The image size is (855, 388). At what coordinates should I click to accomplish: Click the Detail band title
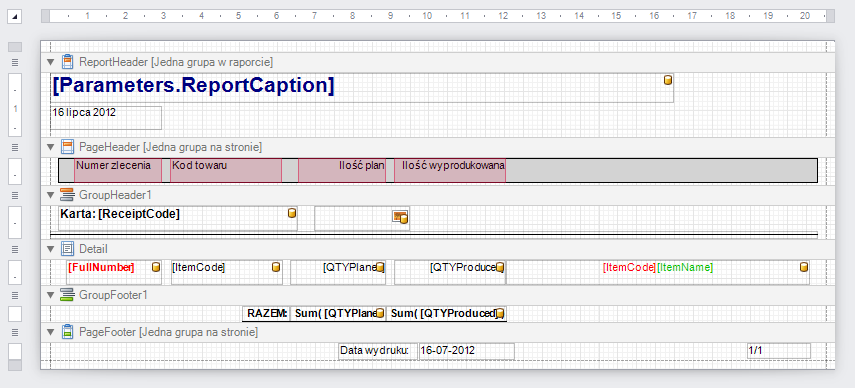(93, 249)
